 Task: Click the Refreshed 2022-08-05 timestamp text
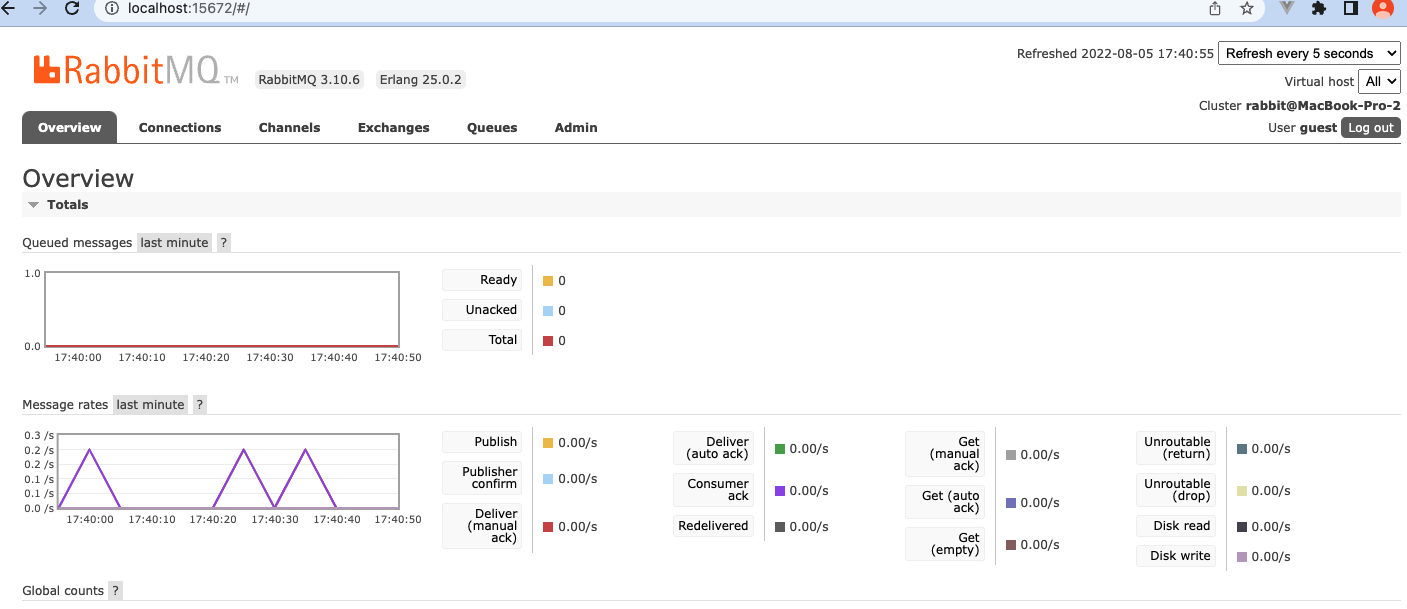(x=1115, y=54)
